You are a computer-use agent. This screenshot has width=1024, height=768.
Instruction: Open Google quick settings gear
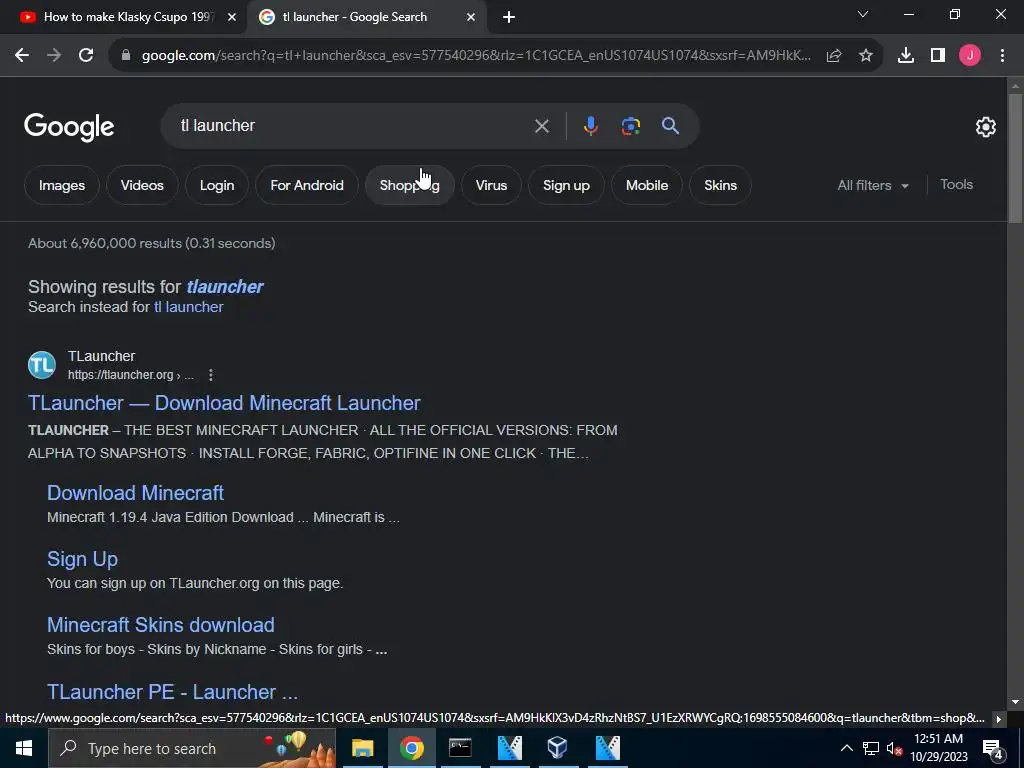click(985, 127)
